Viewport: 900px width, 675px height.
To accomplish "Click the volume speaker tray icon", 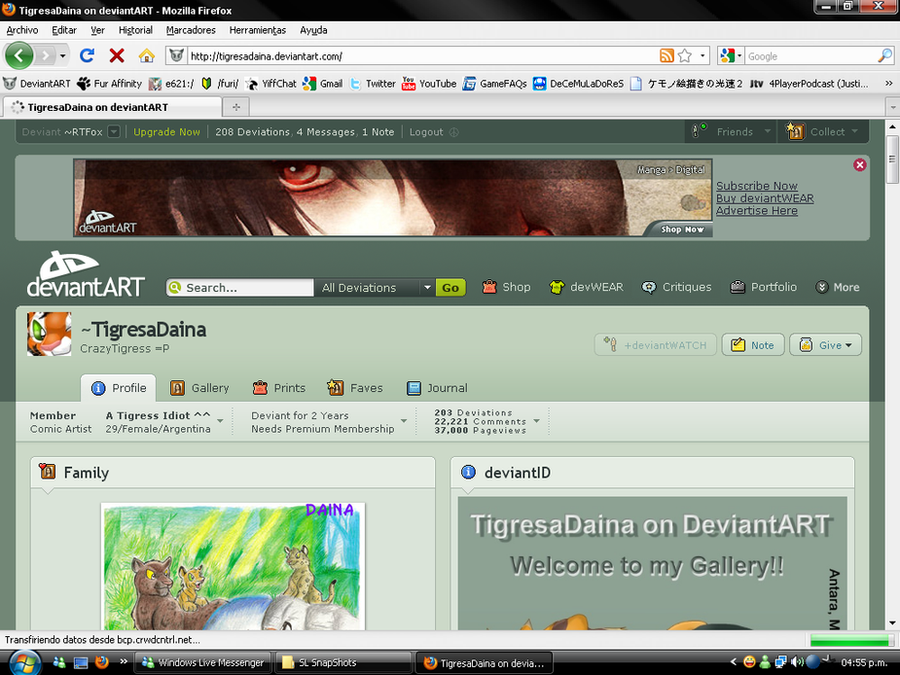I will (x=797, y=662).
